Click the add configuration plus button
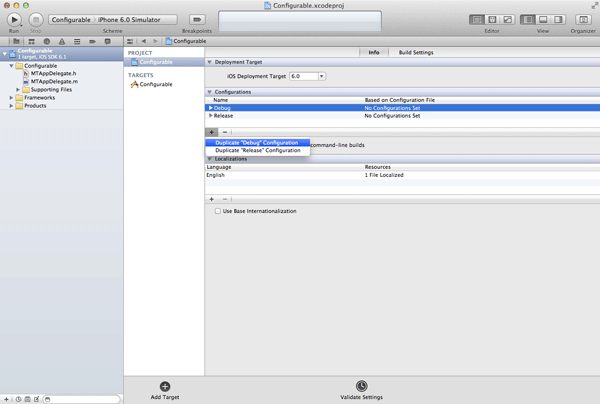The image size is (600, 404). coord(212,132)
